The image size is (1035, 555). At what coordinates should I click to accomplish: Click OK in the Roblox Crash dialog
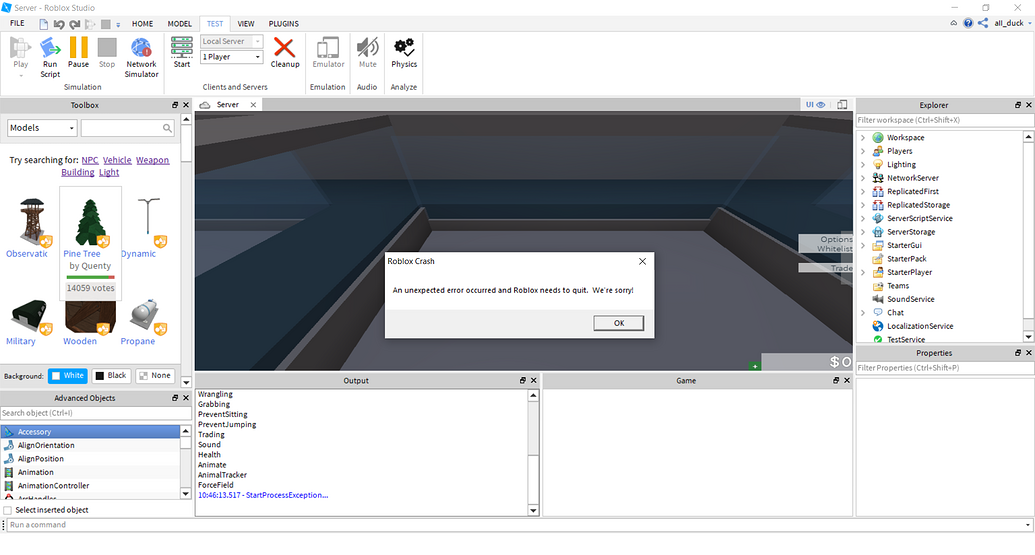[618, 323]
